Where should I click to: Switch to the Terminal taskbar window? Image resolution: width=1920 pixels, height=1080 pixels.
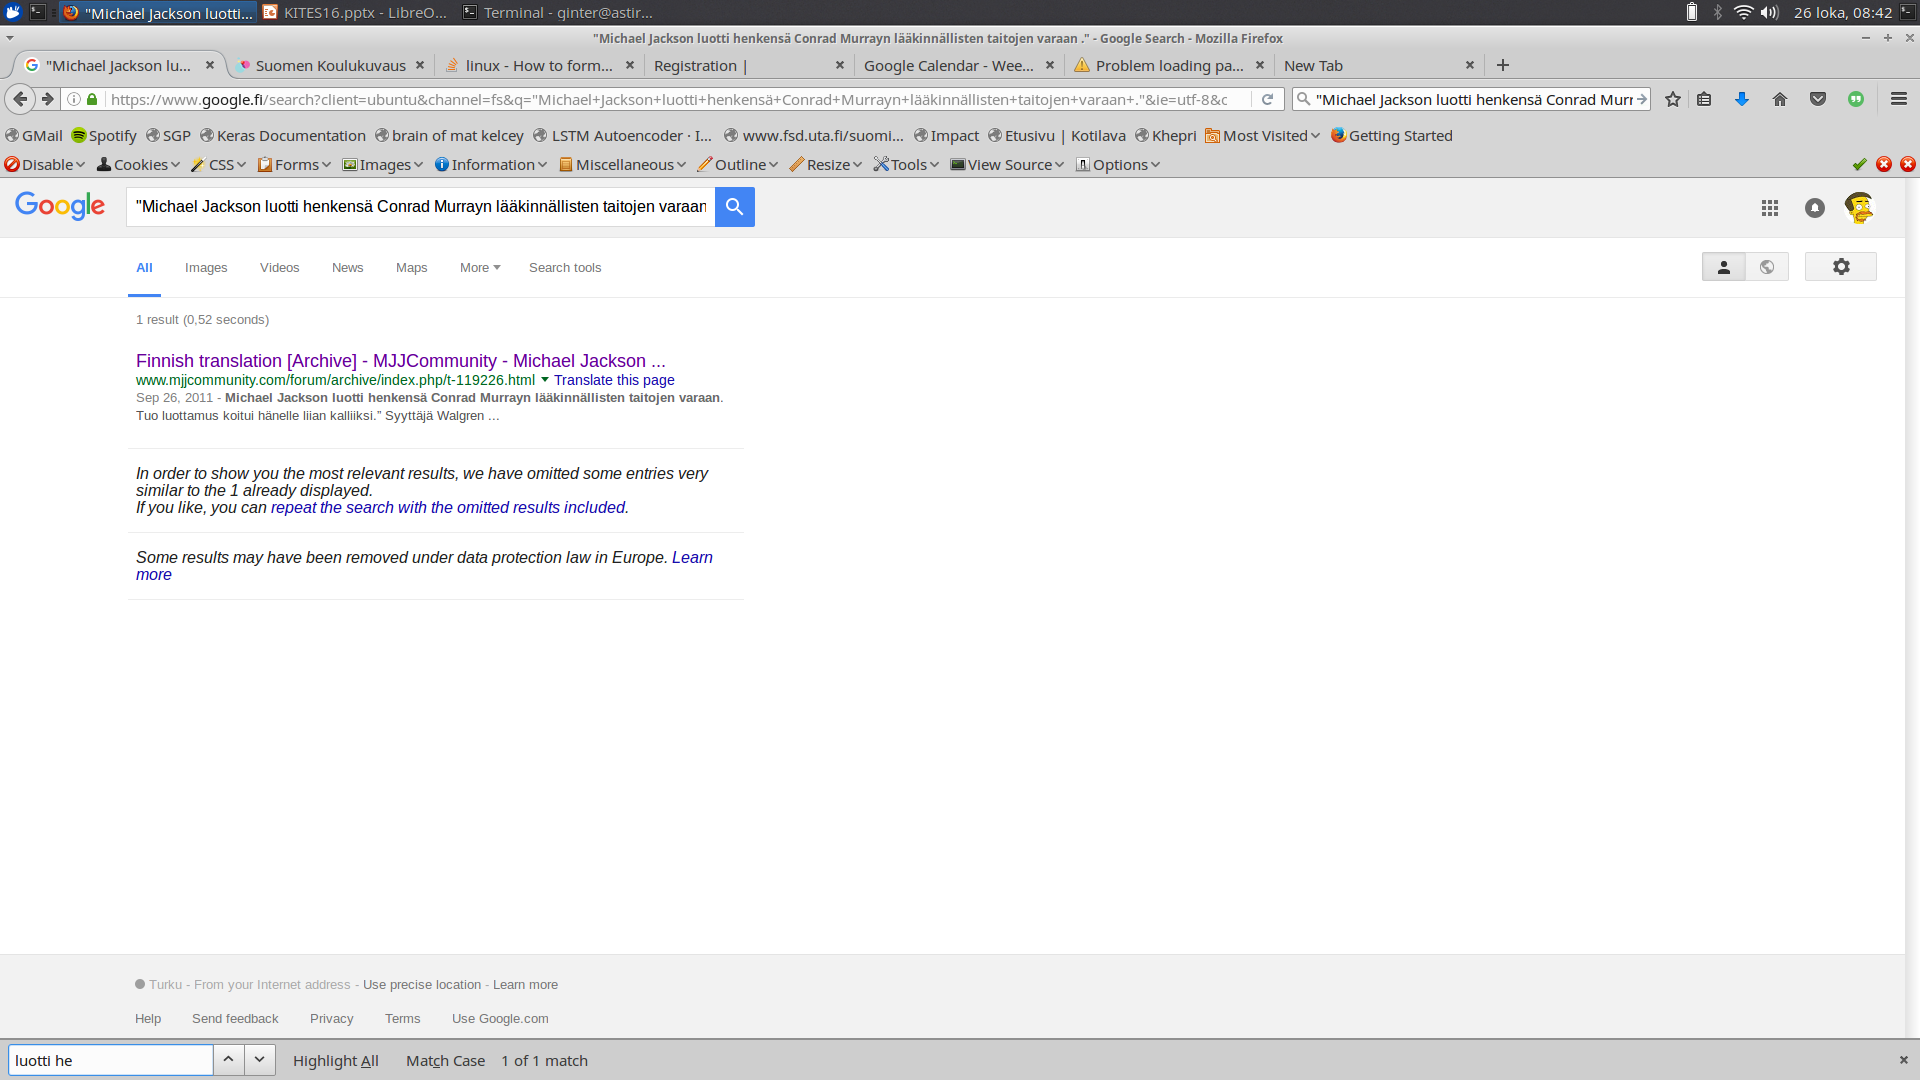(x=558, y=12)
